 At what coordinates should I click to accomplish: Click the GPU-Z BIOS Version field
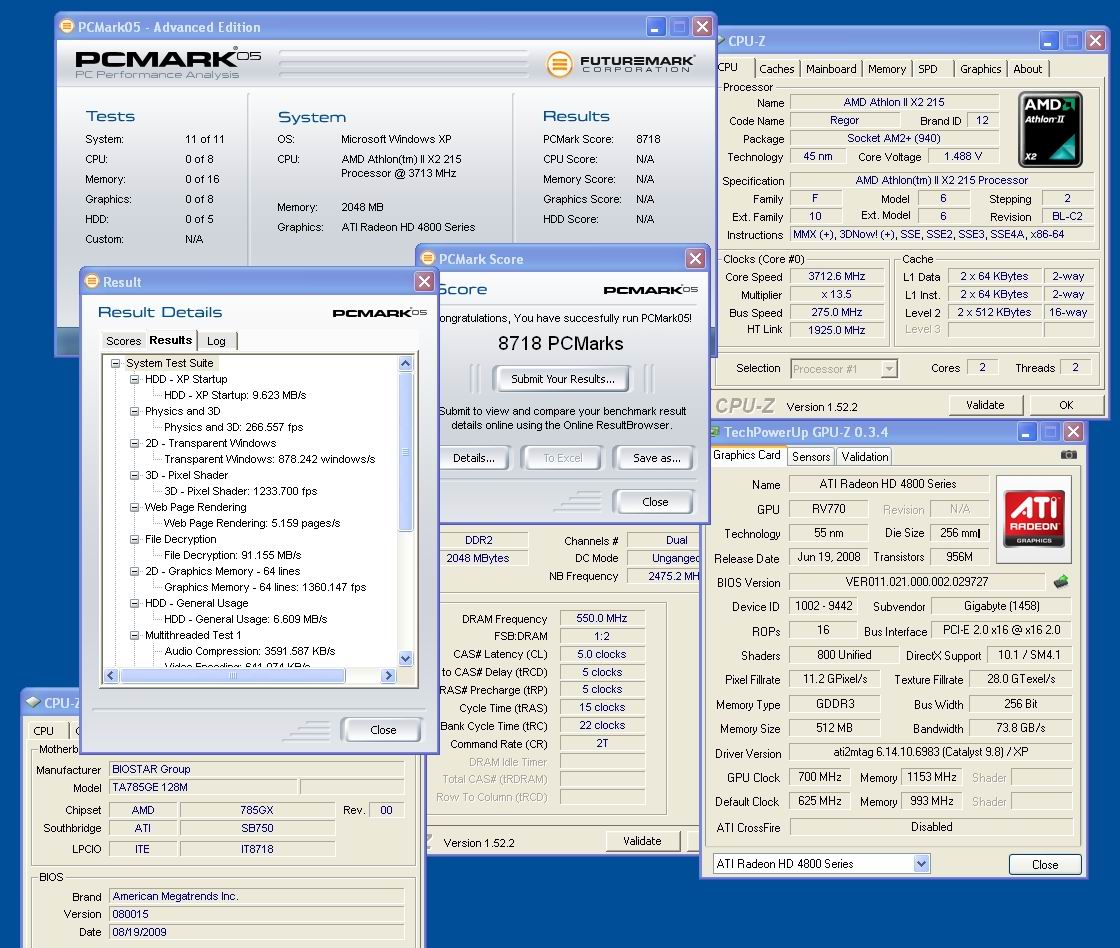(916, 582)
